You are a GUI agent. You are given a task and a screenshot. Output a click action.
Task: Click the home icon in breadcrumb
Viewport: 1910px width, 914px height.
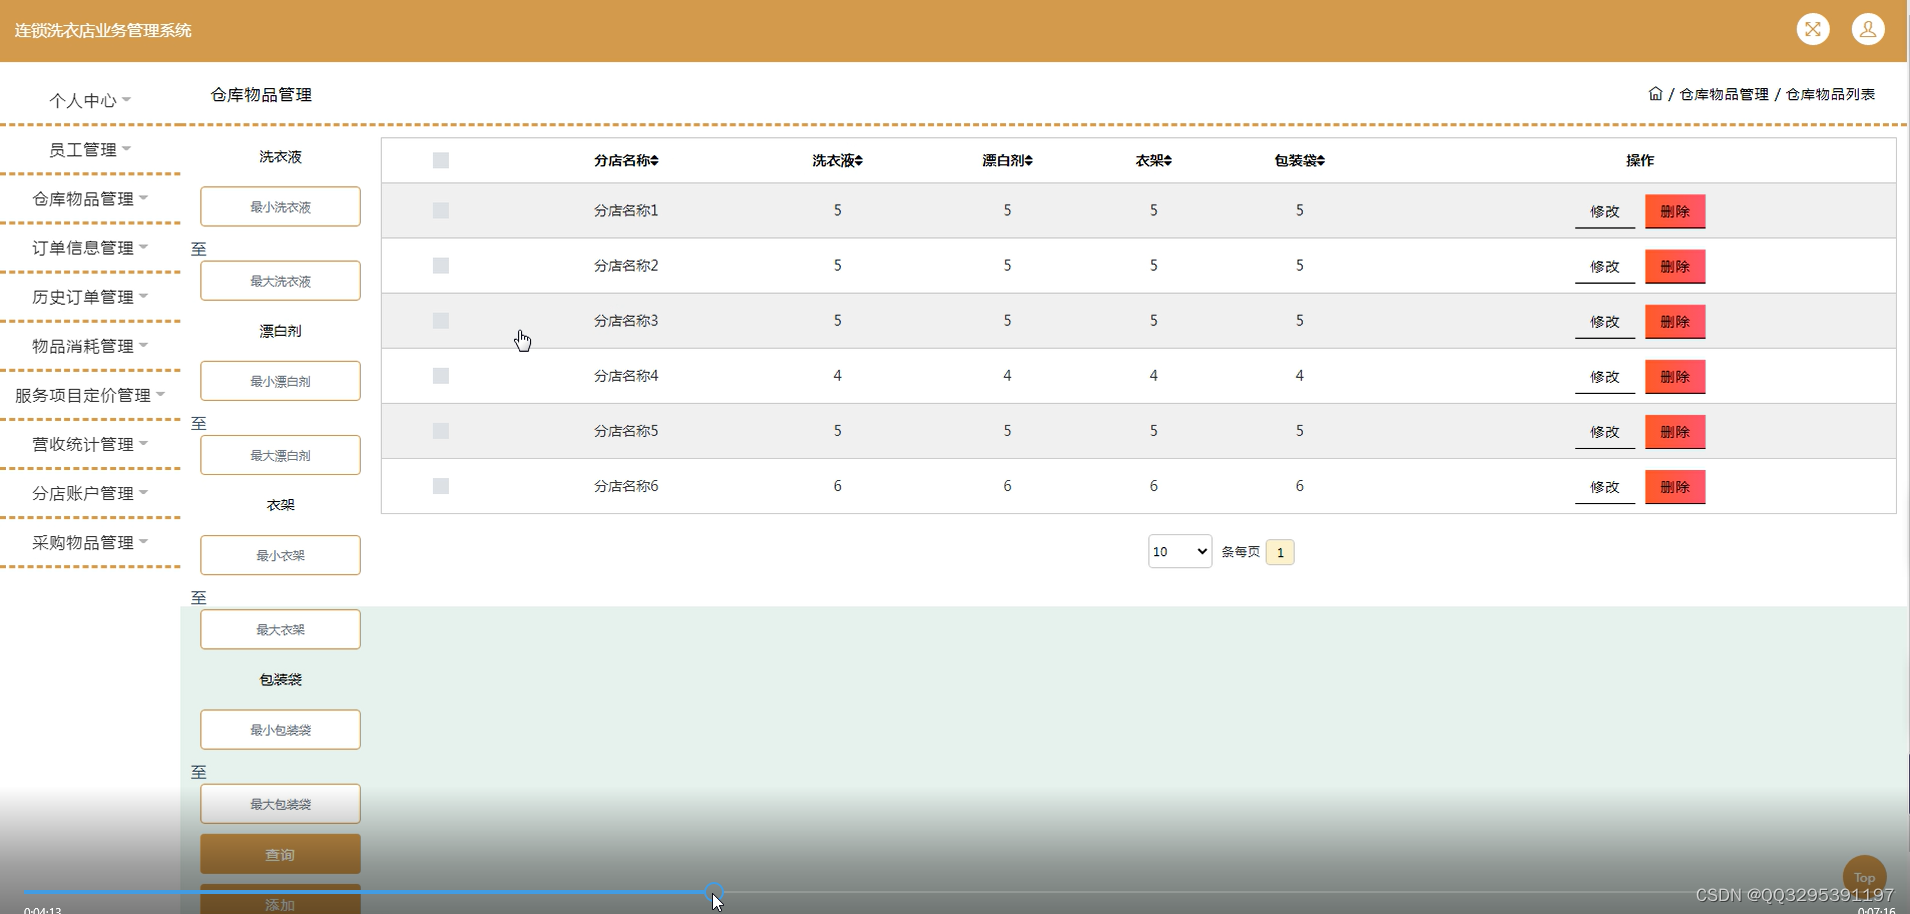click(x=1655, y=94)
